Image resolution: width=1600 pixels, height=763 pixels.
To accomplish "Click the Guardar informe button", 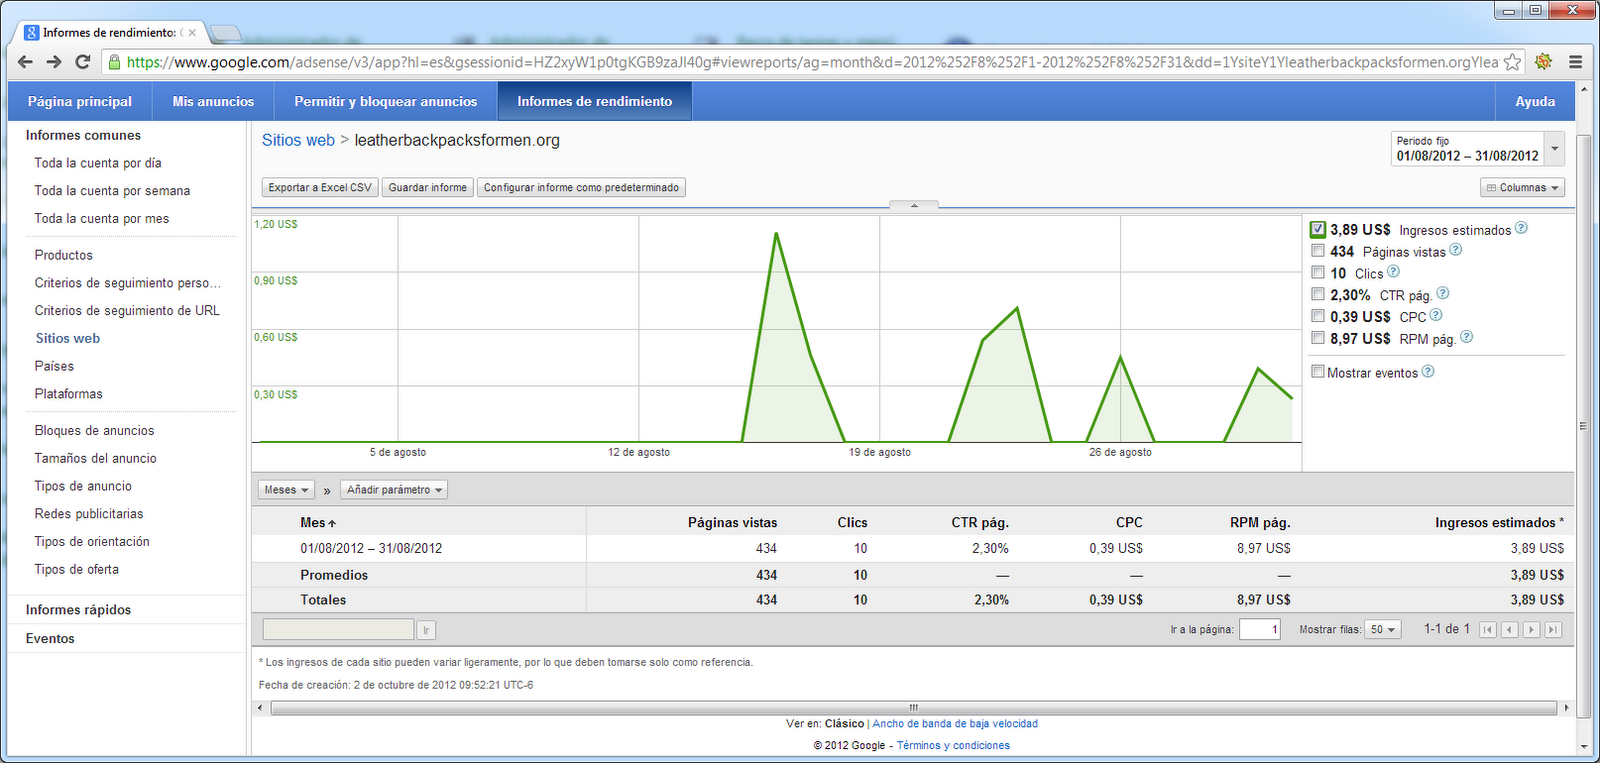I will [428, 188].
